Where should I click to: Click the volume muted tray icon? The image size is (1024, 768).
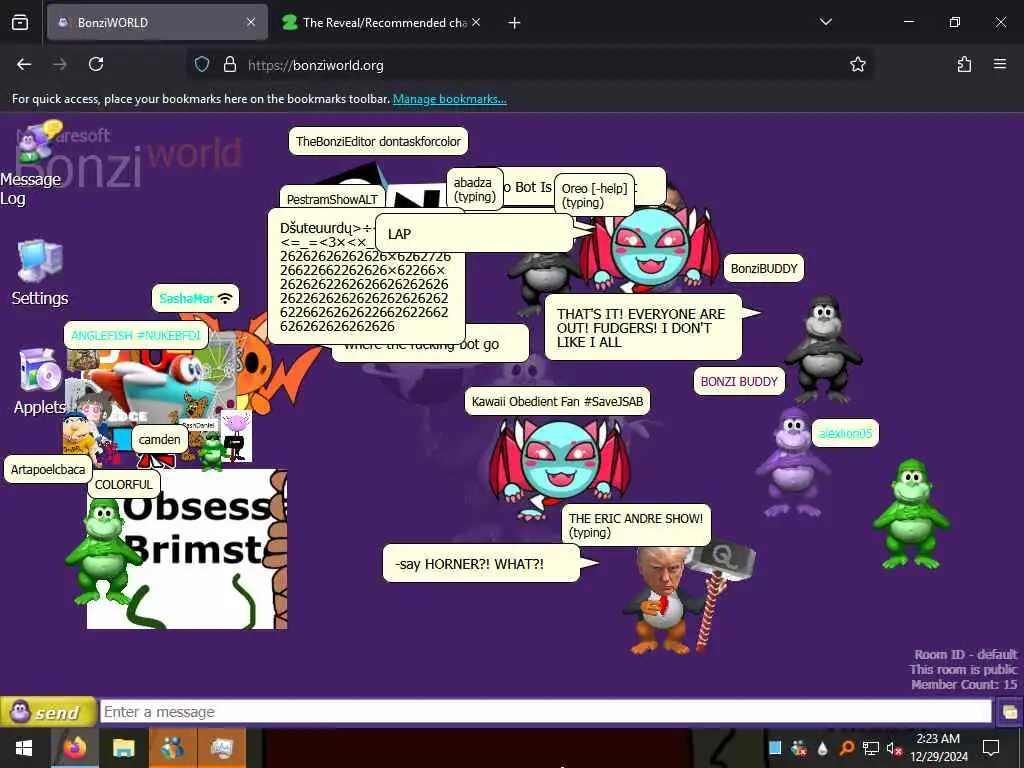click(x=894, y=748)
